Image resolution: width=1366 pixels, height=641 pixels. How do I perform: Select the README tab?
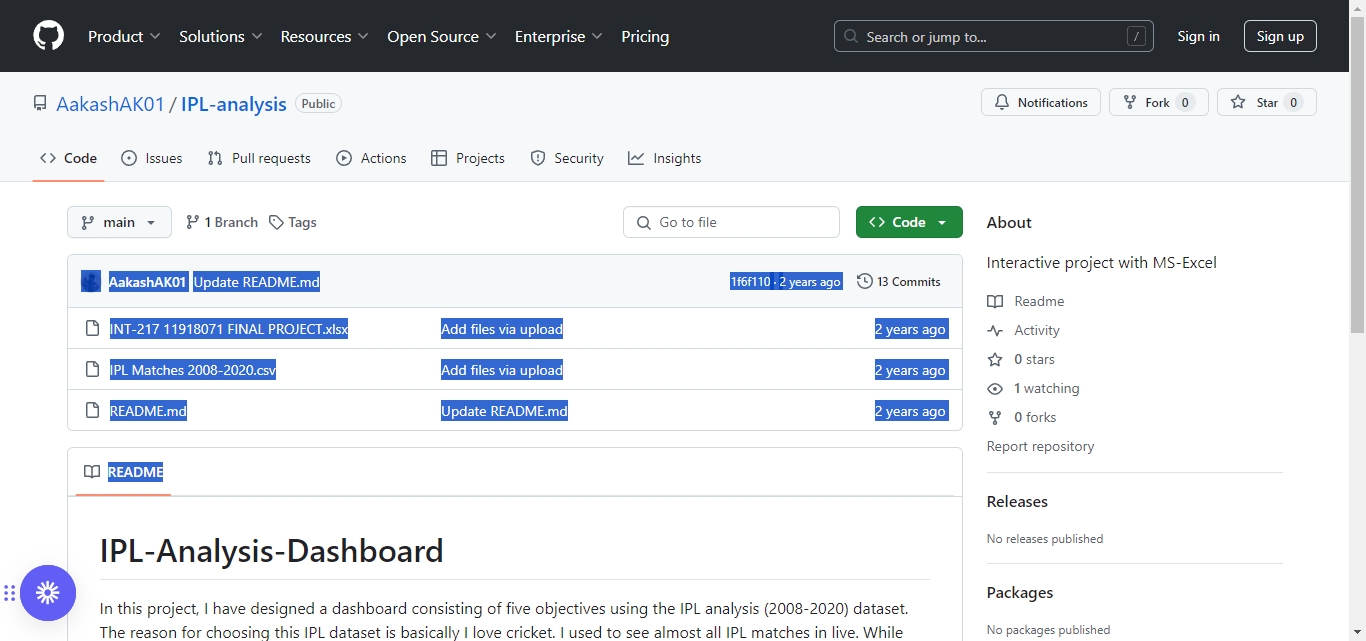coord(124,471)
